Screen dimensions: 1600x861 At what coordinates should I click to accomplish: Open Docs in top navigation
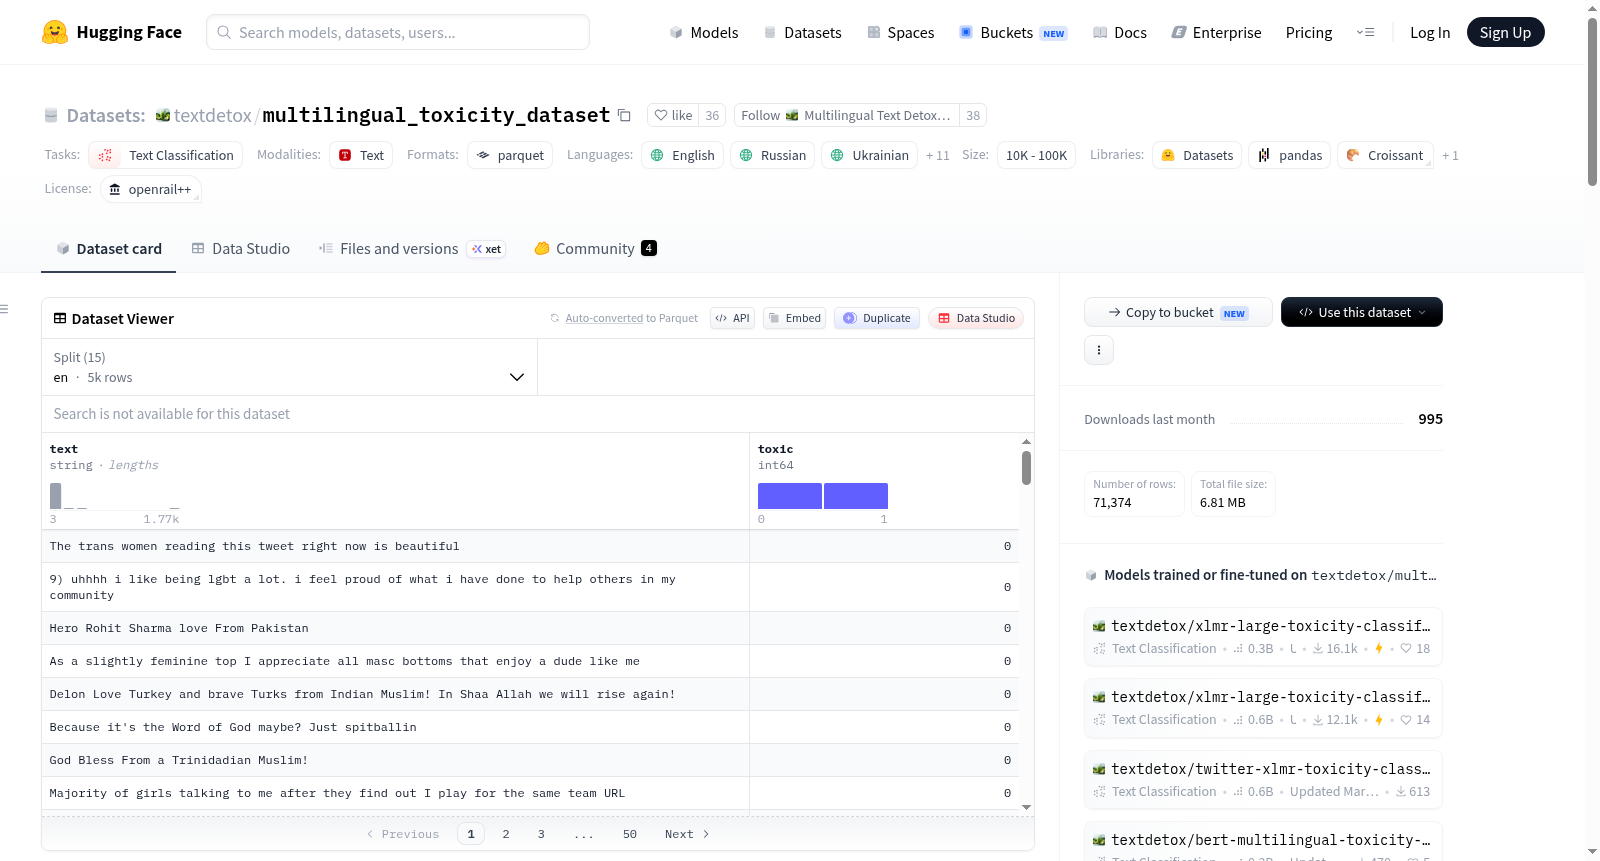(1119, 32)
